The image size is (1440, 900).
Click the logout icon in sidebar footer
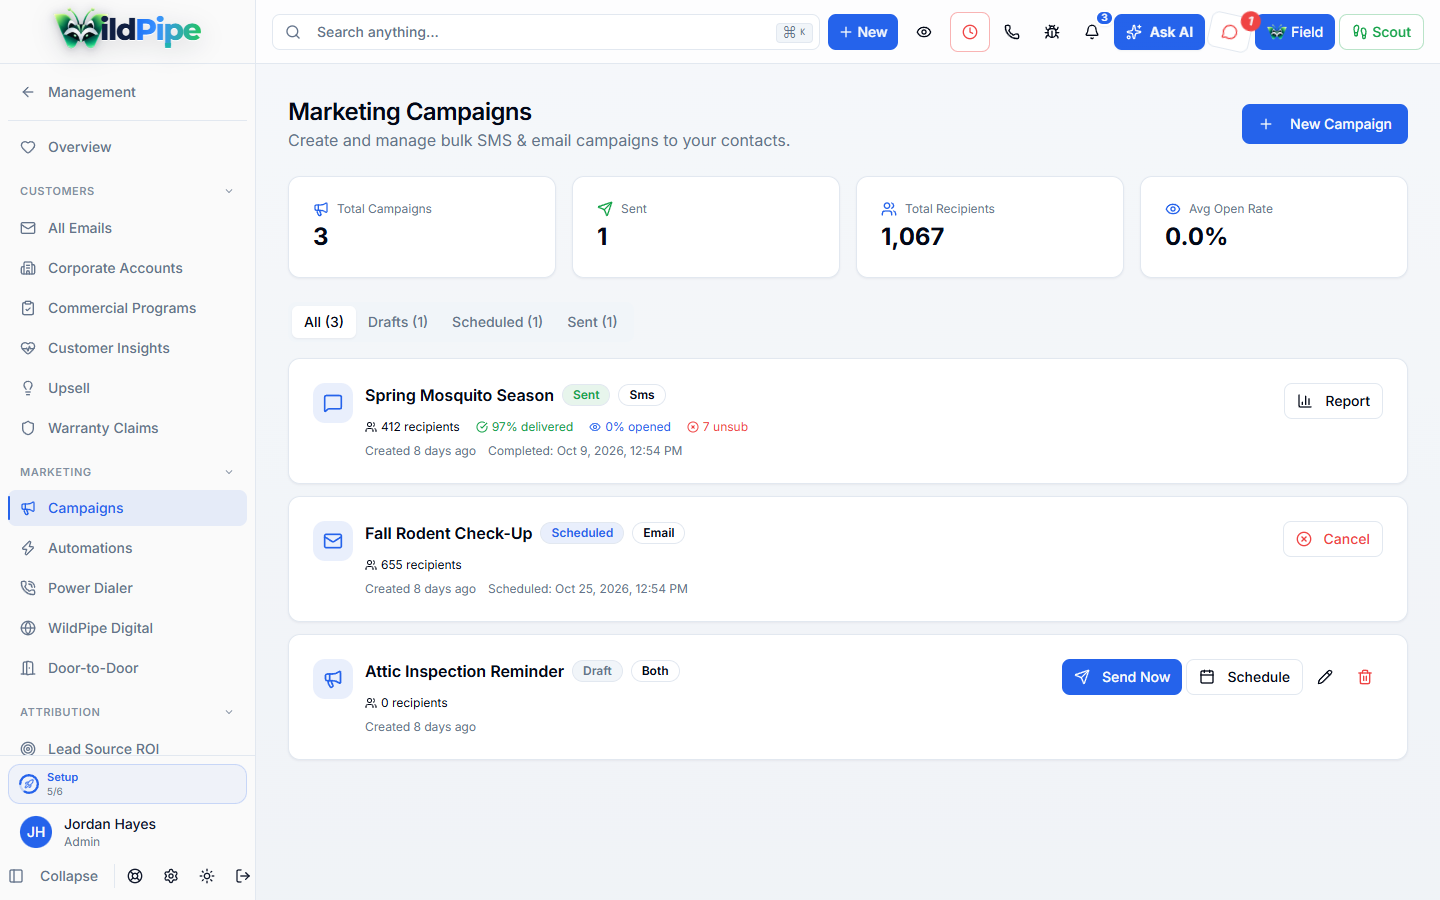tap(243, 876)
